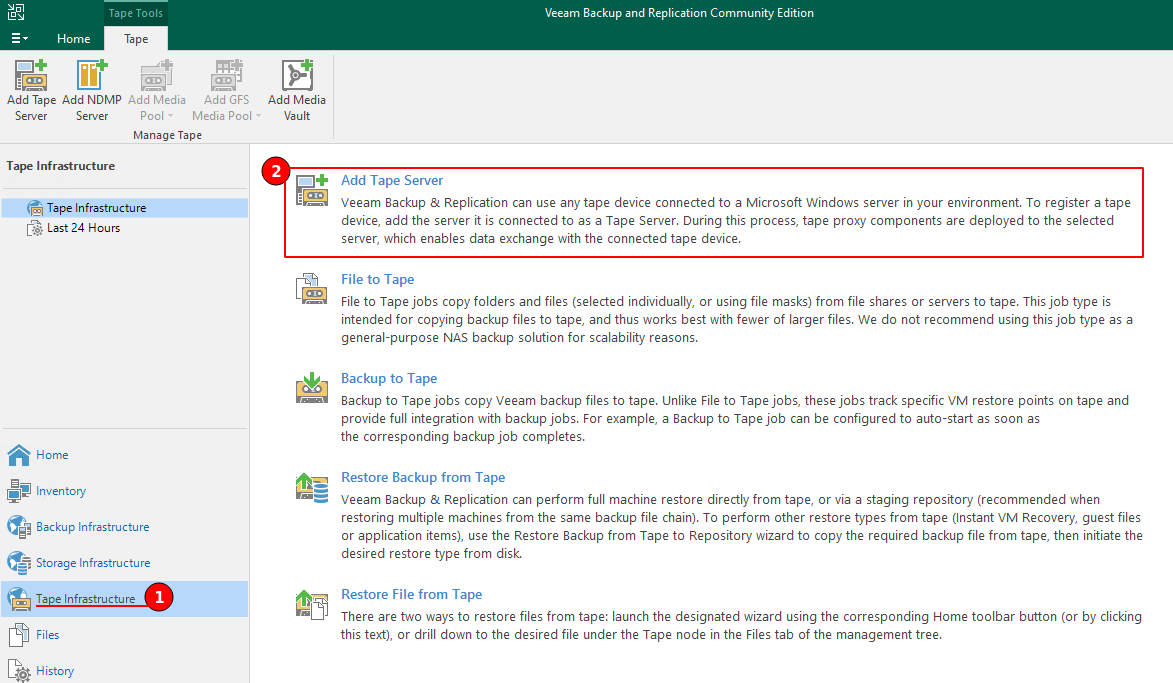
Task: Open Storage Infrastructure in navigation pane
Action: click(x=93, y=563)
